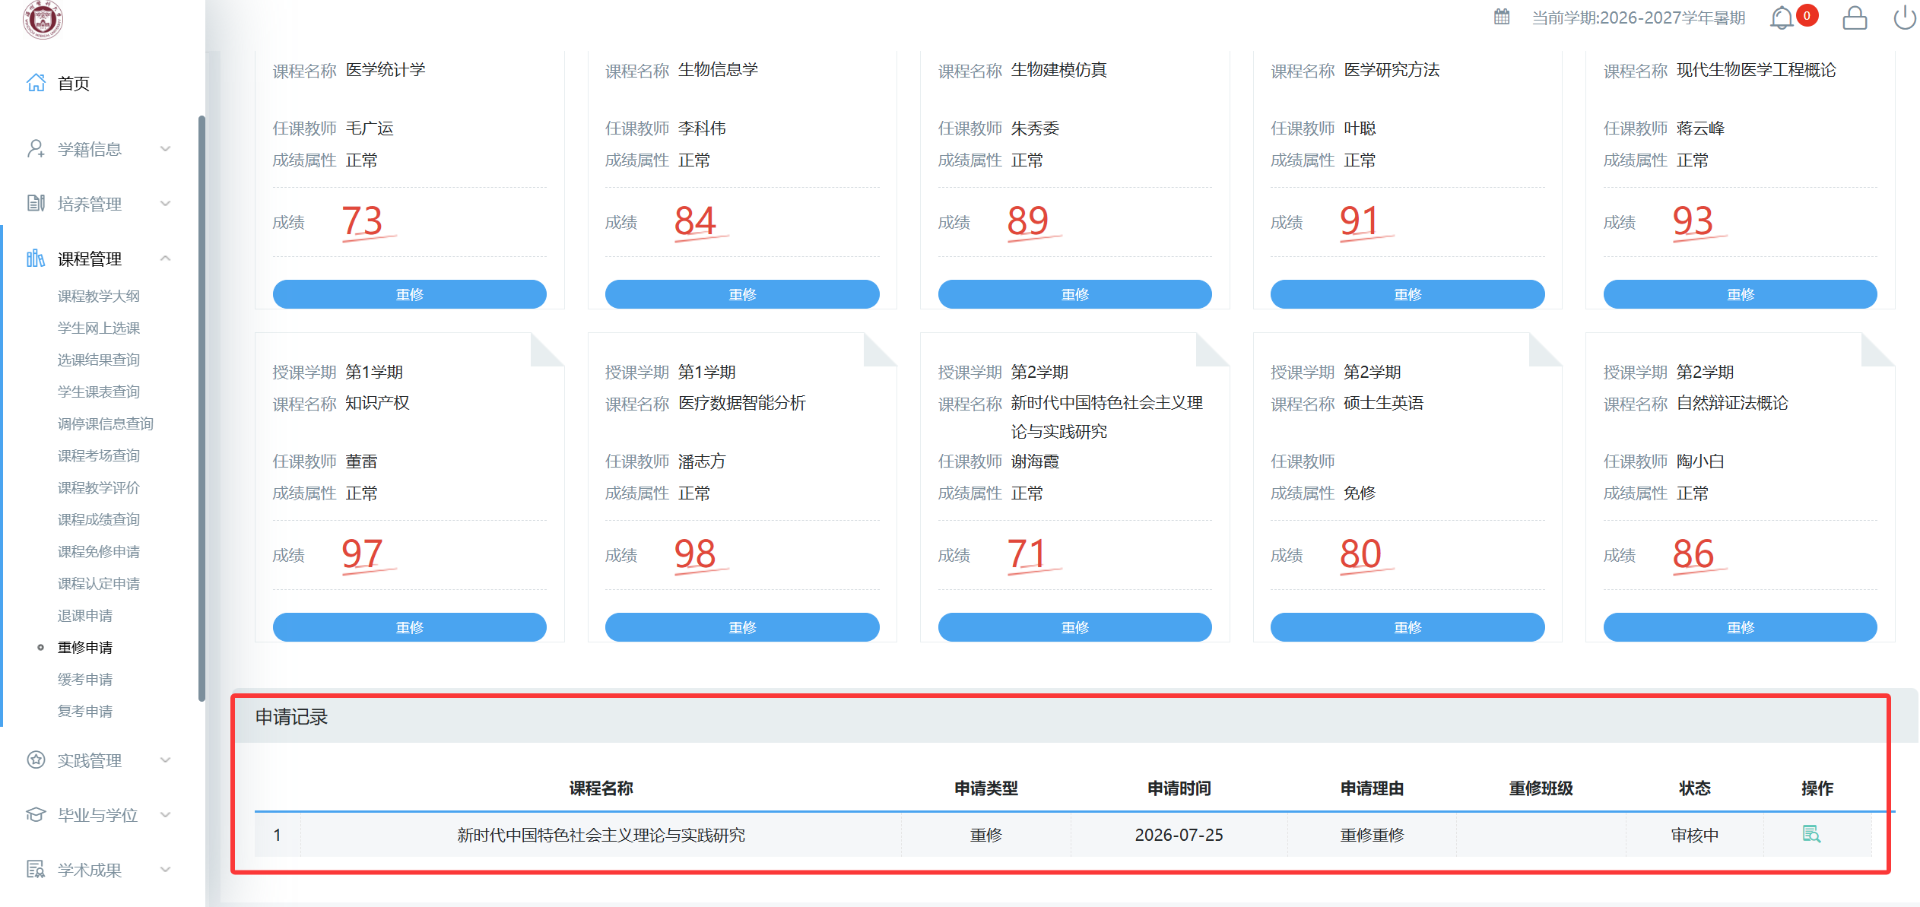Click 重修 button for 医学研究方法

pos(1408,294)
